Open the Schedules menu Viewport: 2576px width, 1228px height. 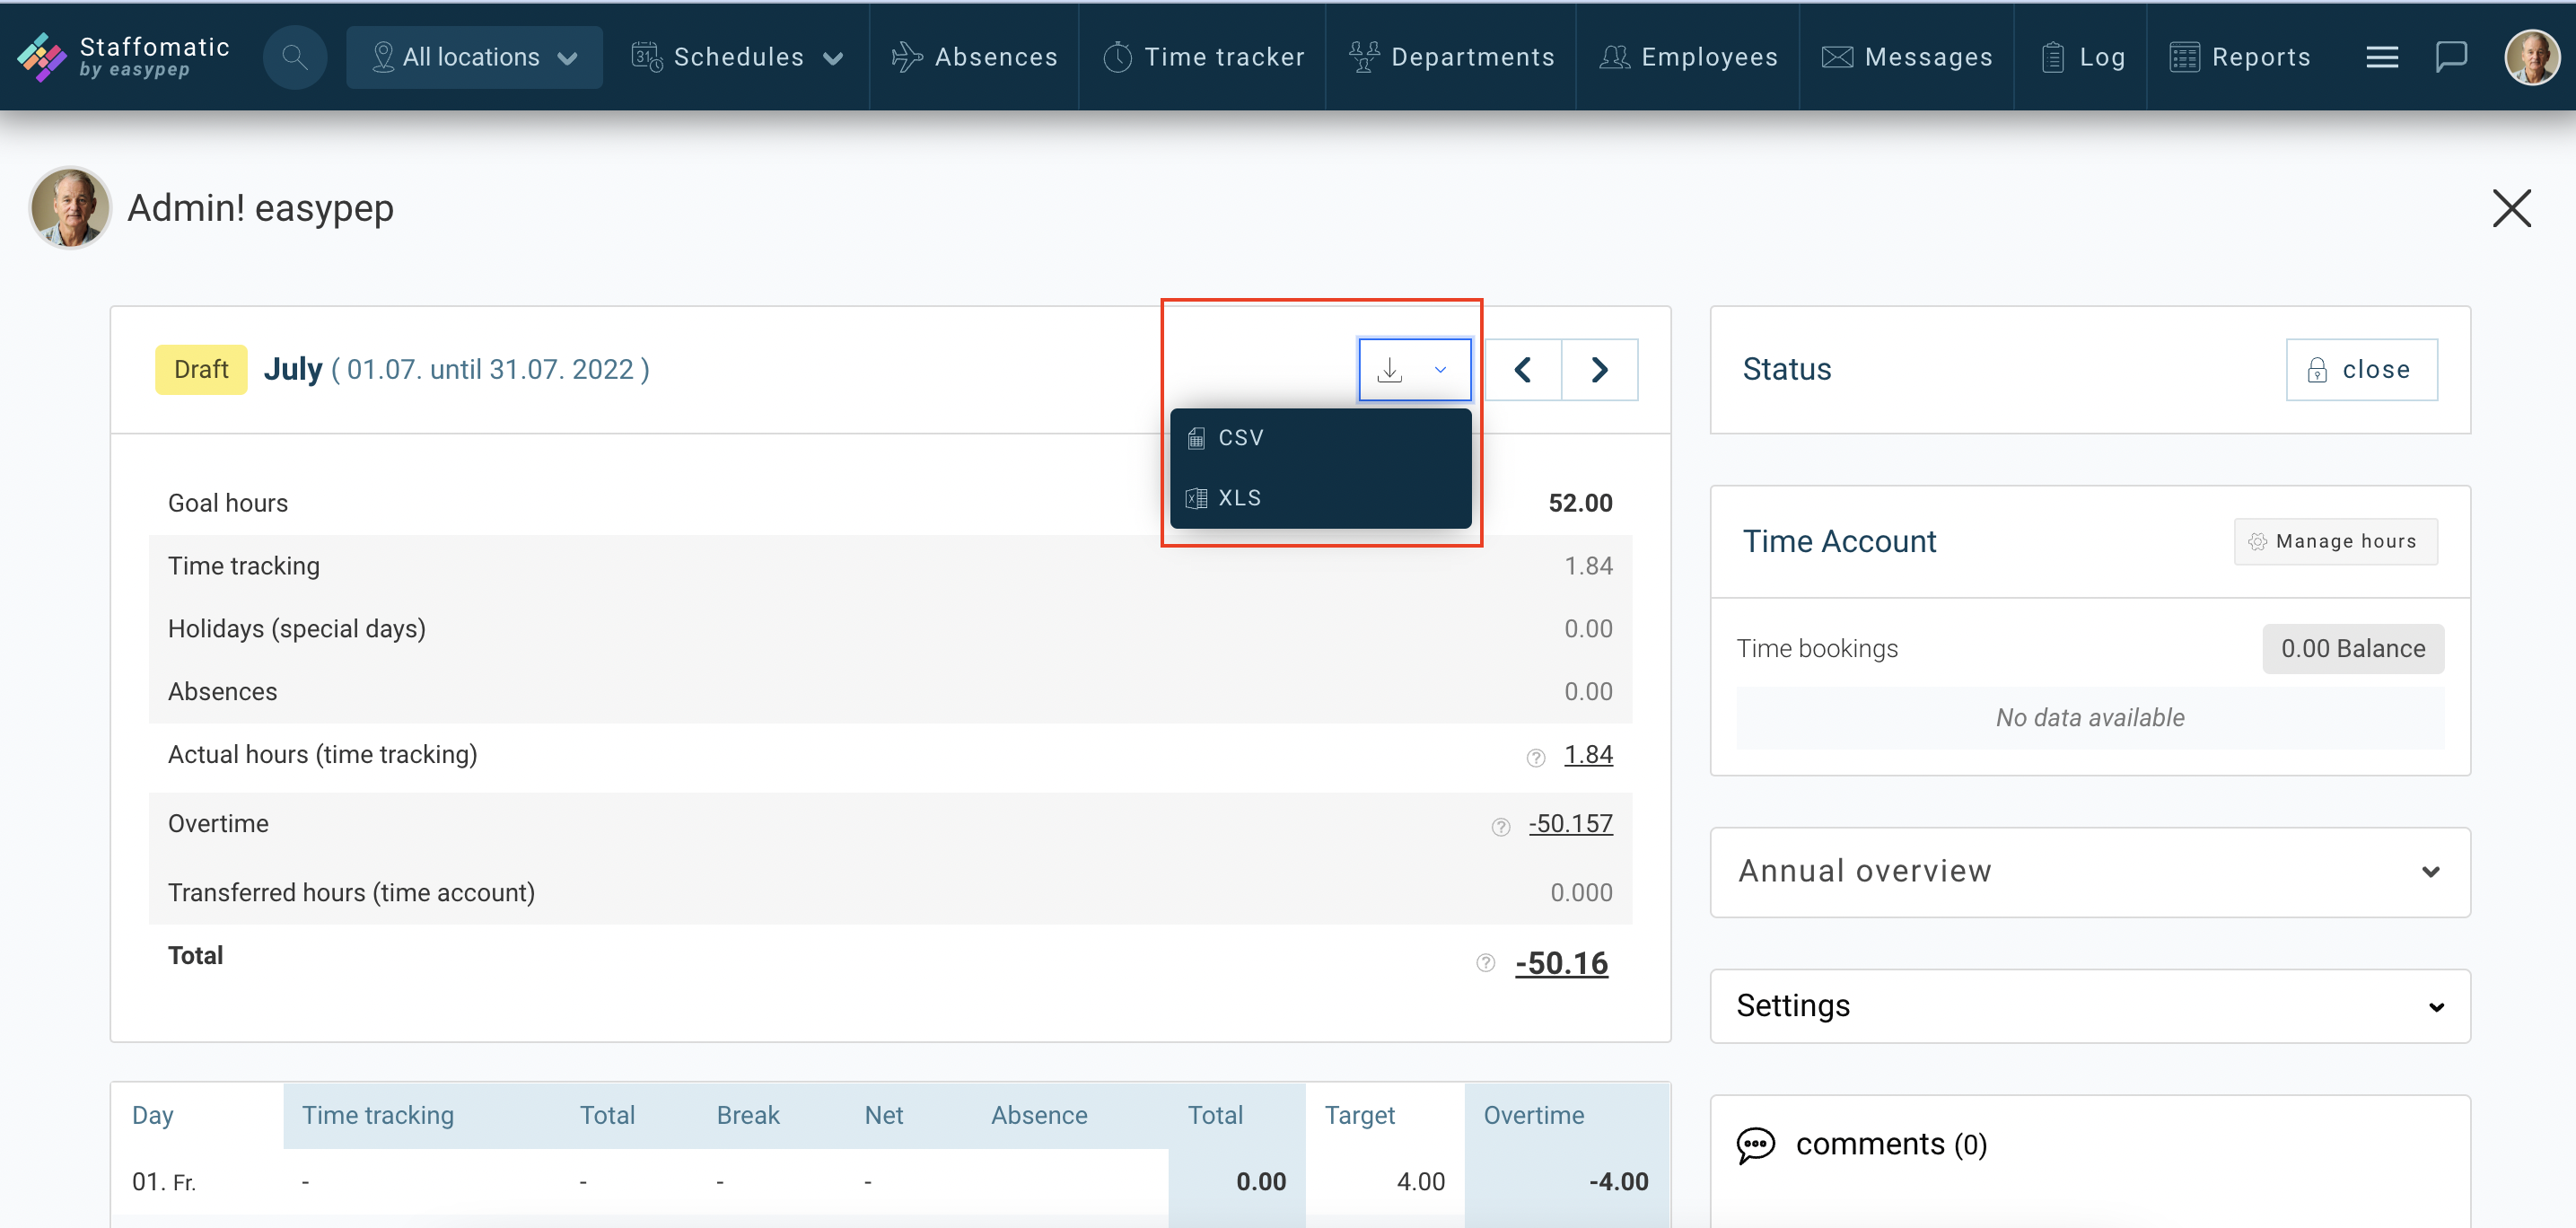tap(737, 57)
